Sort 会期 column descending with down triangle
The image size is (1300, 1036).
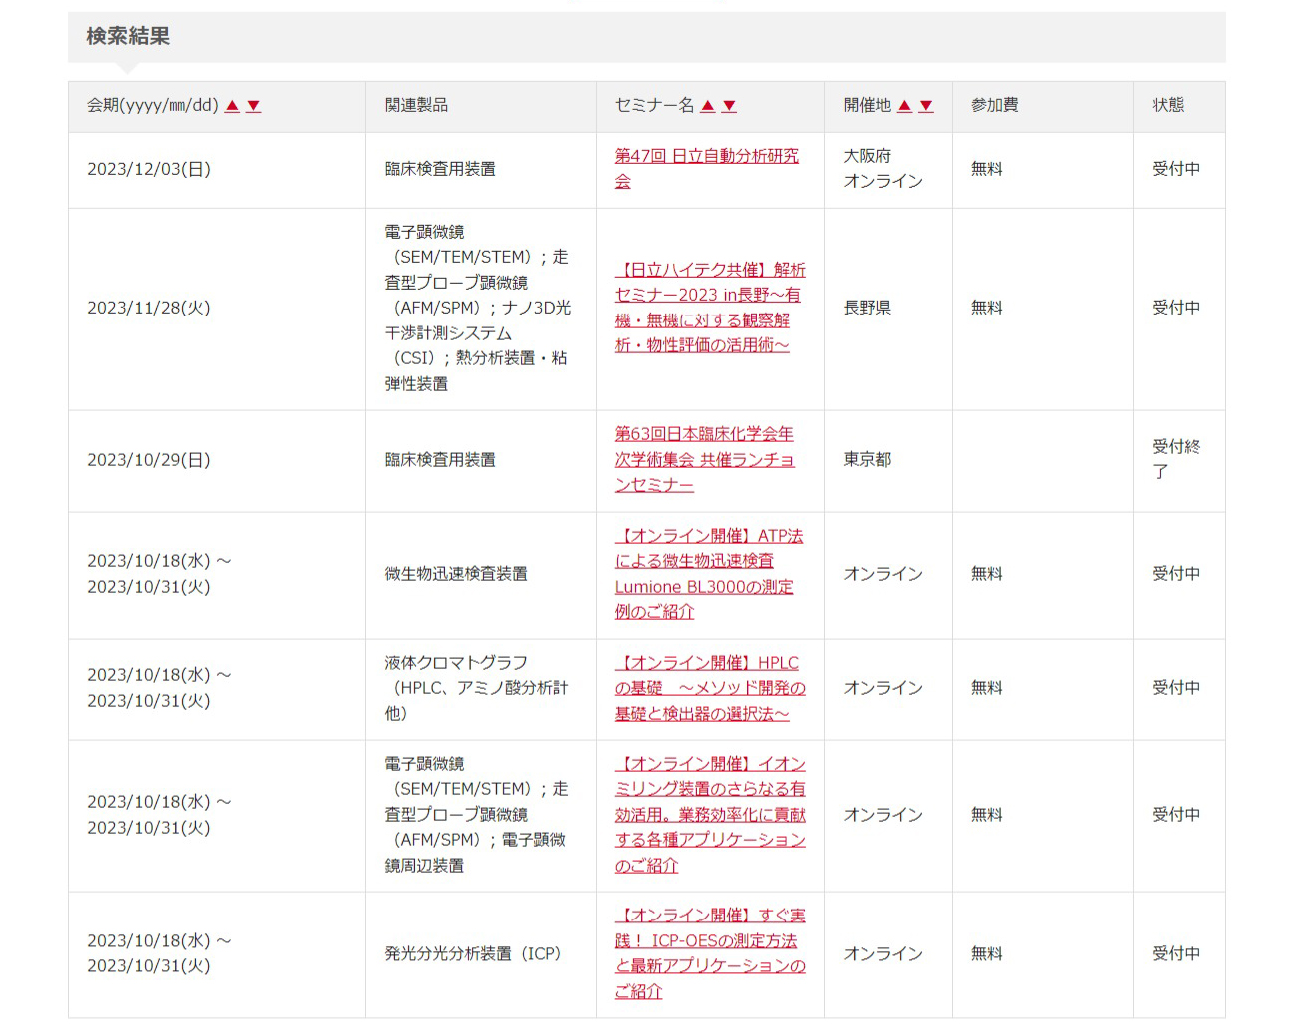point(253,106)
